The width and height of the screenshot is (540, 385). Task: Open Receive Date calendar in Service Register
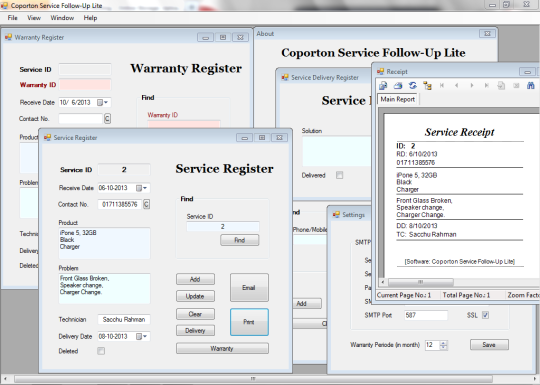142,188
